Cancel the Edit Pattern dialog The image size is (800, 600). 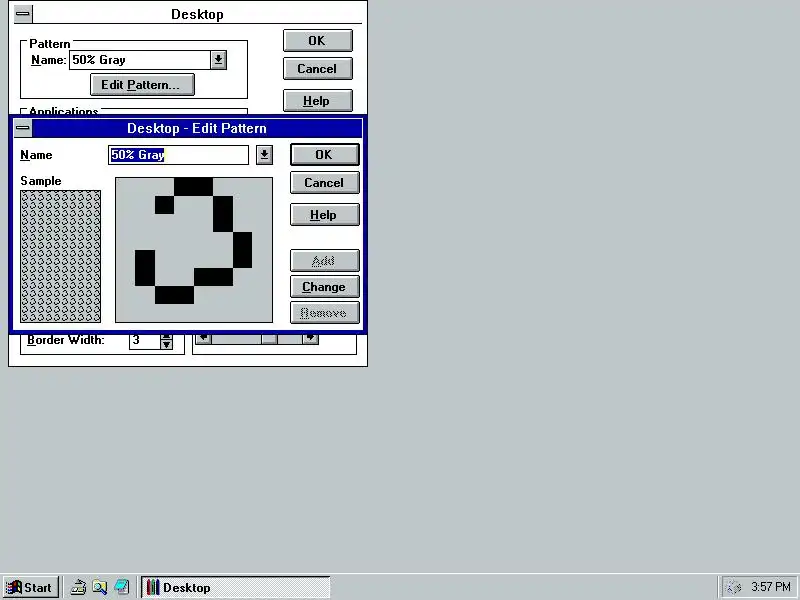point(324,183)
